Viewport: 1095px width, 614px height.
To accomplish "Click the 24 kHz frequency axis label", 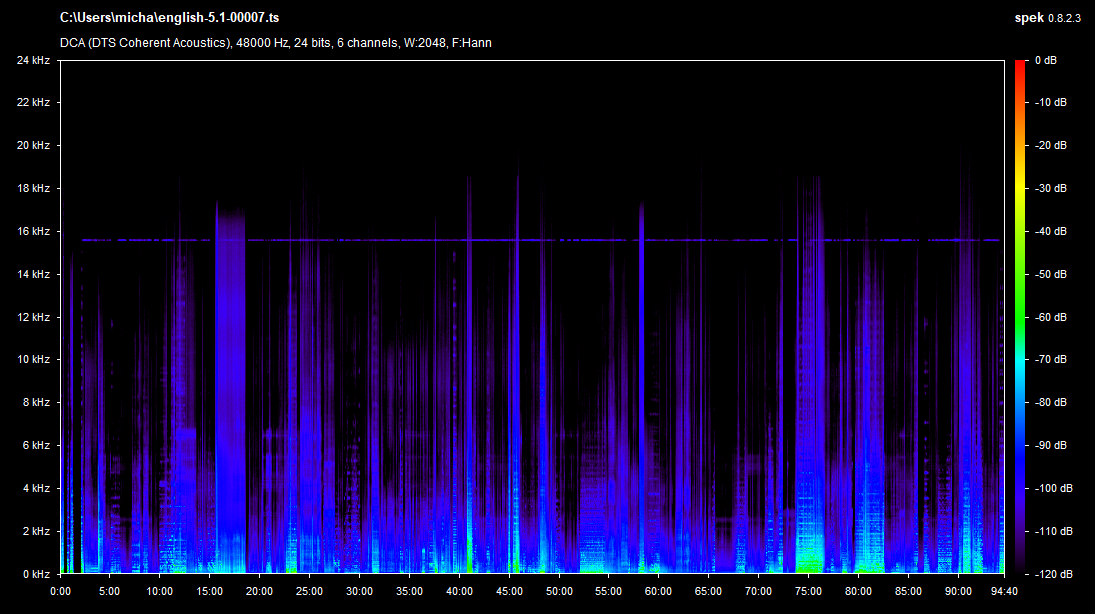I will coord(32,60).
